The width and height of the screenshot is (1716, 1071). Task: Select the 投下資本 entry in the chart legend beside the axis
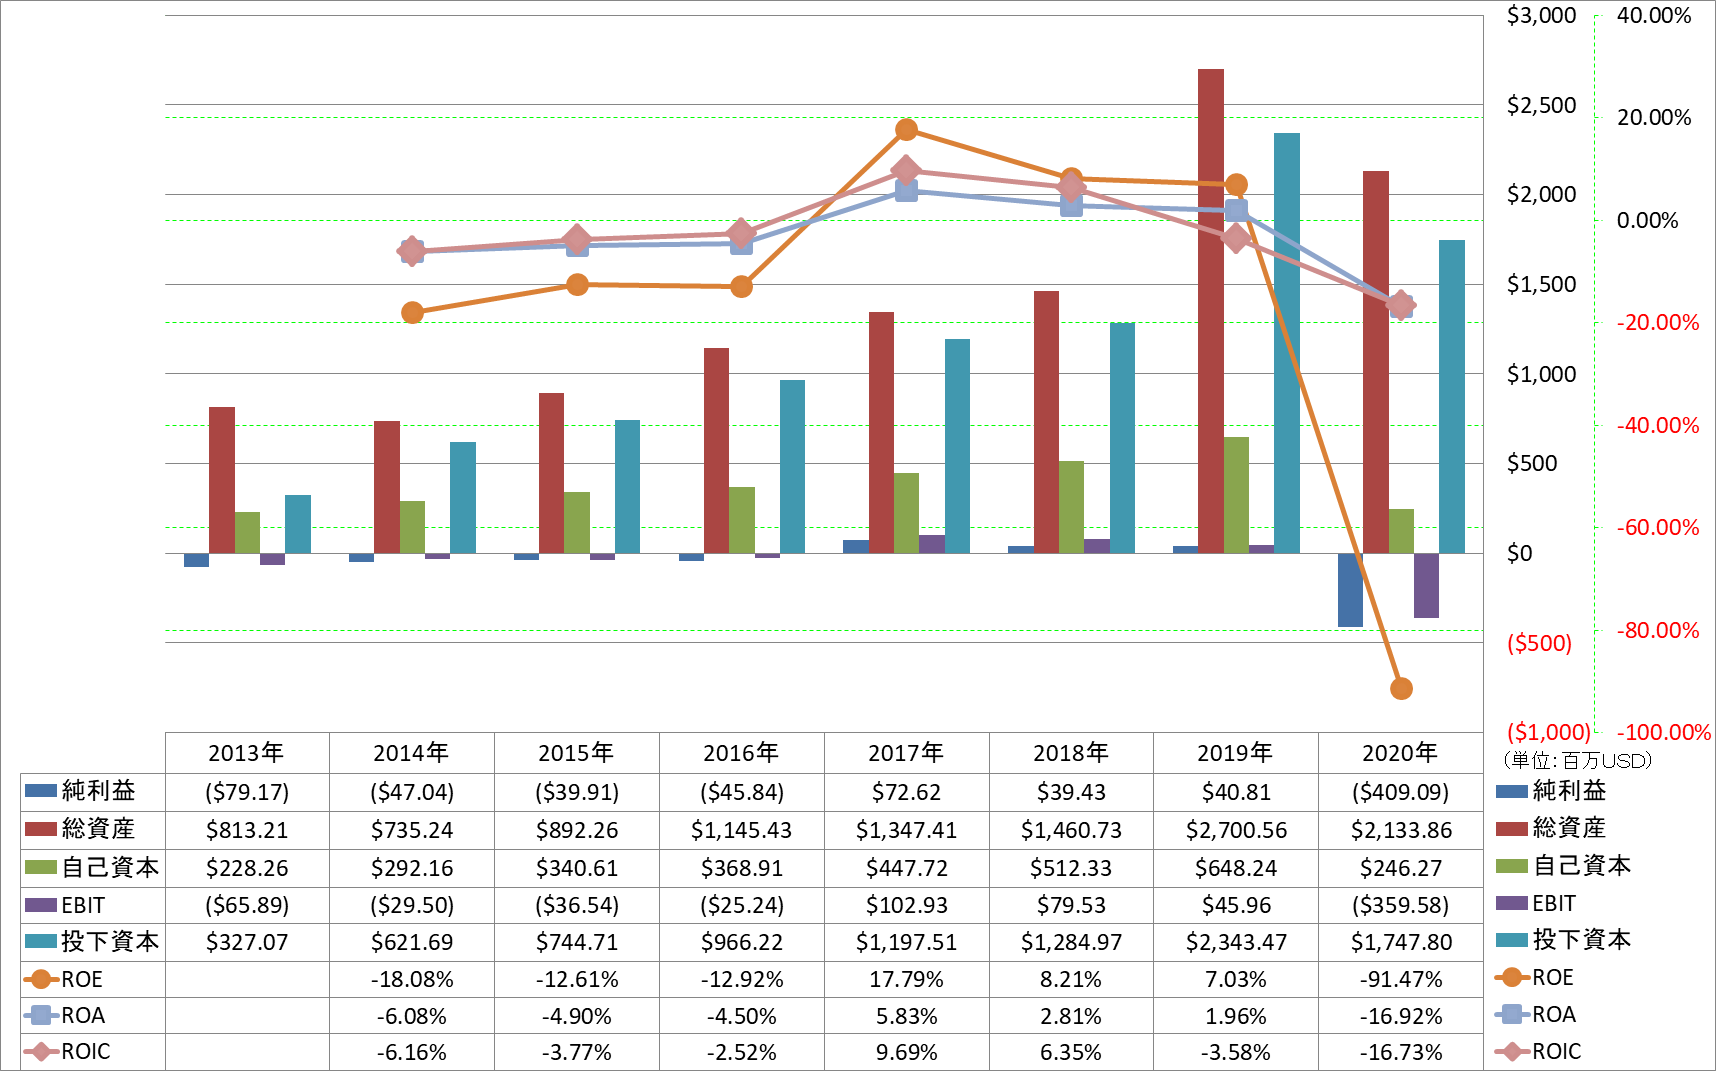pyautogui.click(x=1563, y=940)
